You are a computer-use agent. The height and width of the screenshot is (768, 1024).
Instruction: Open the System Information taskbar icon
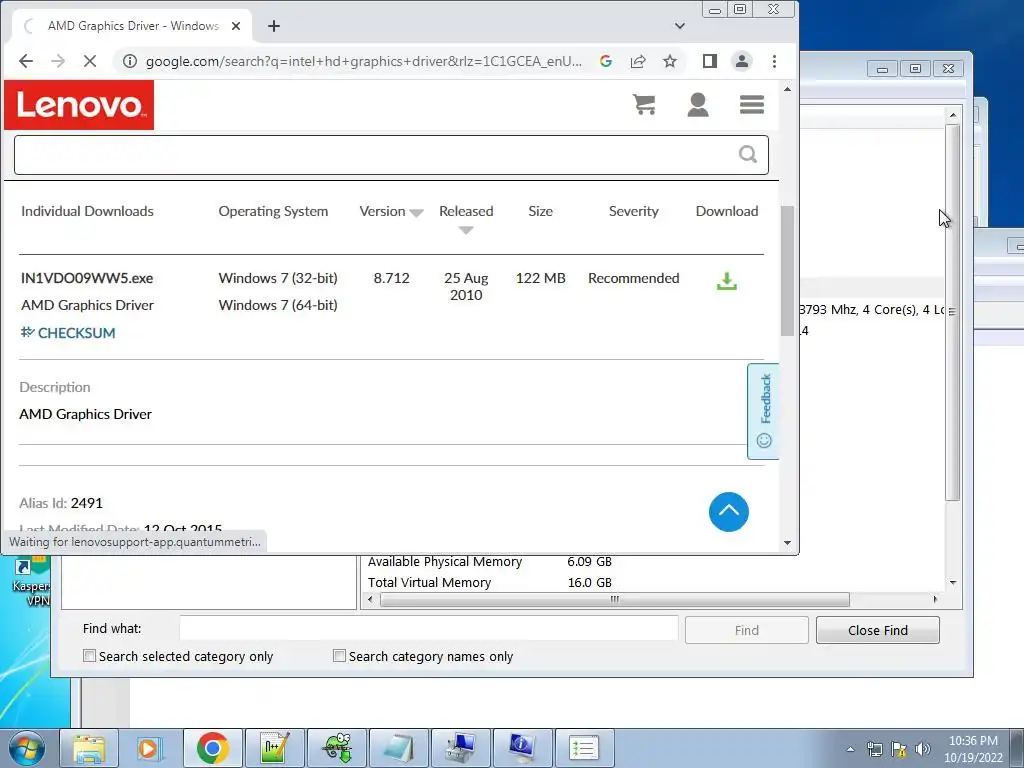click(x=522, y=748)
